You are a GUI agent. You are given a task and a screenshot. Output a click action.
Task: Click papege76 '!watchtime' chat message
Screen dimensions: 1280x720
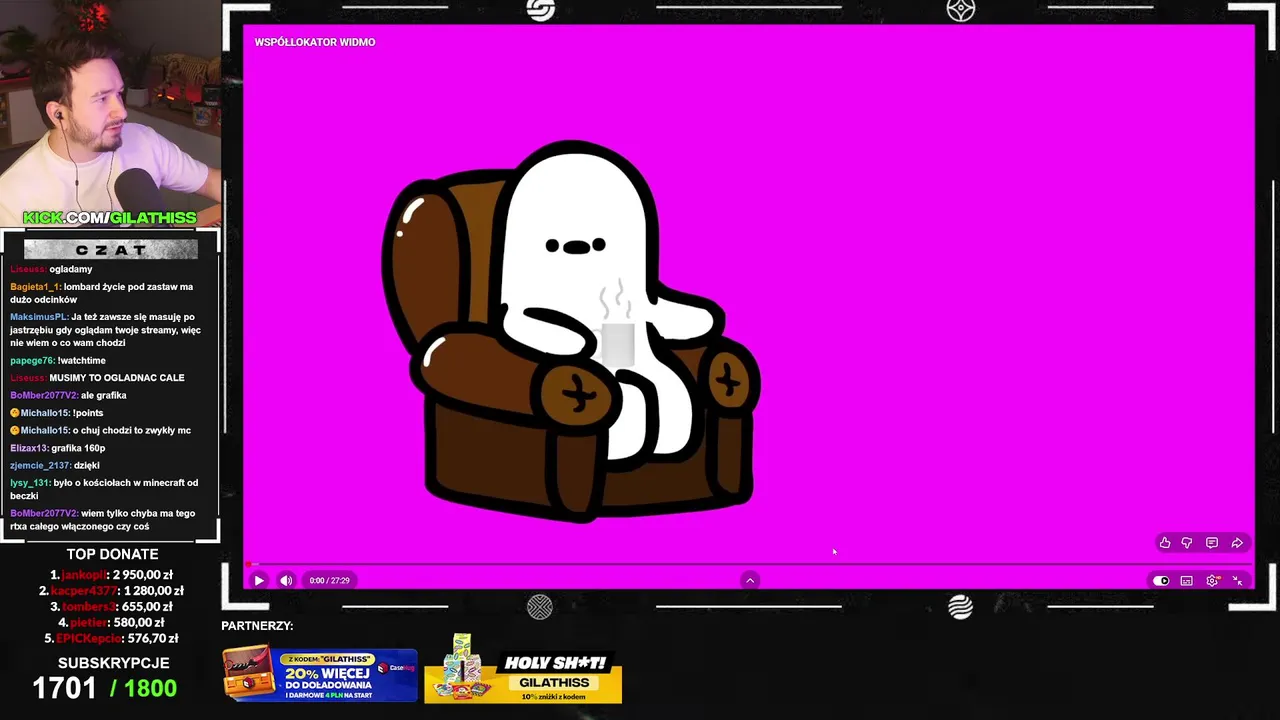pos(58,360)
